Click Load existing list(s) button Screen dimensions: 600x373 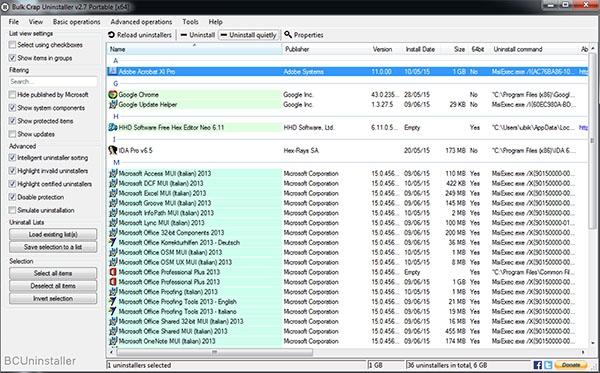(x=53, y=234)
